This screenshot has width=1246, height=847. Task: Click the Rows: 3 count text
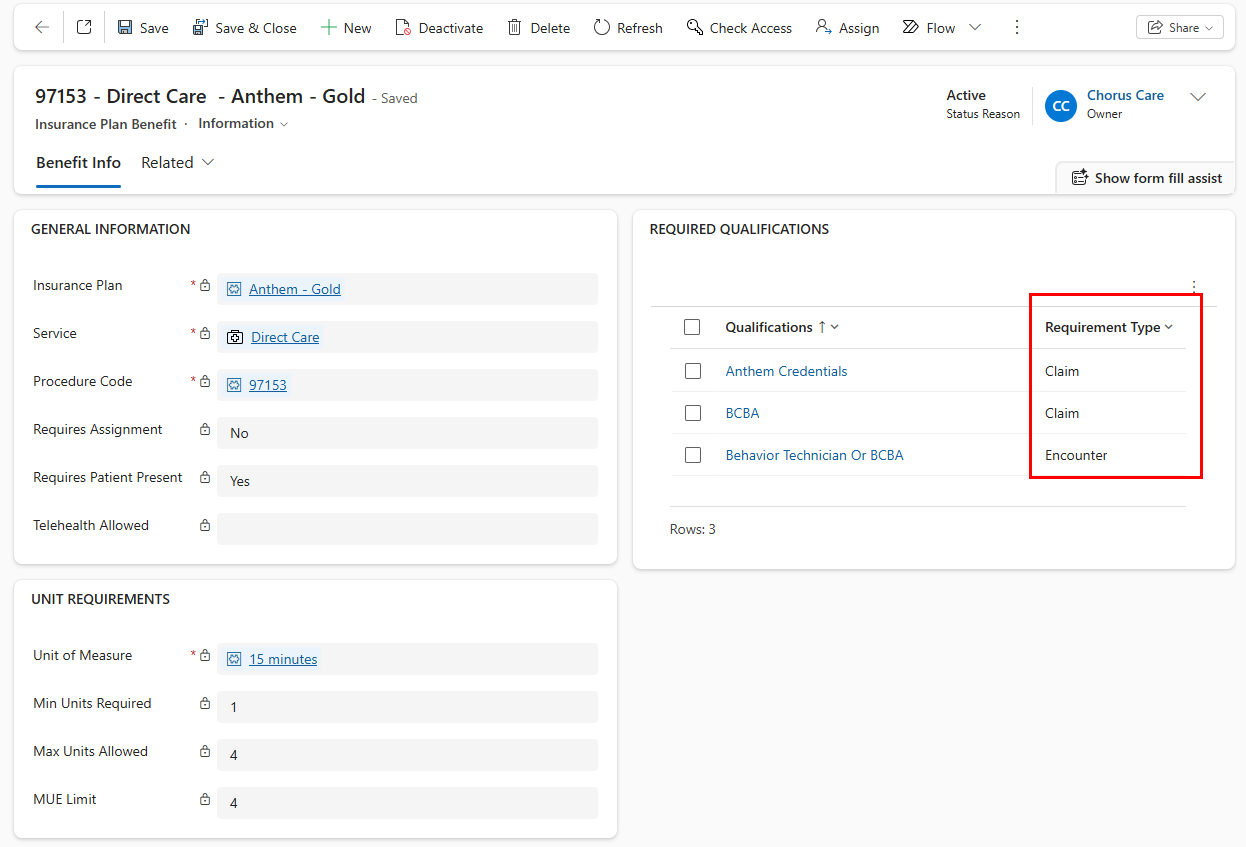693,529
